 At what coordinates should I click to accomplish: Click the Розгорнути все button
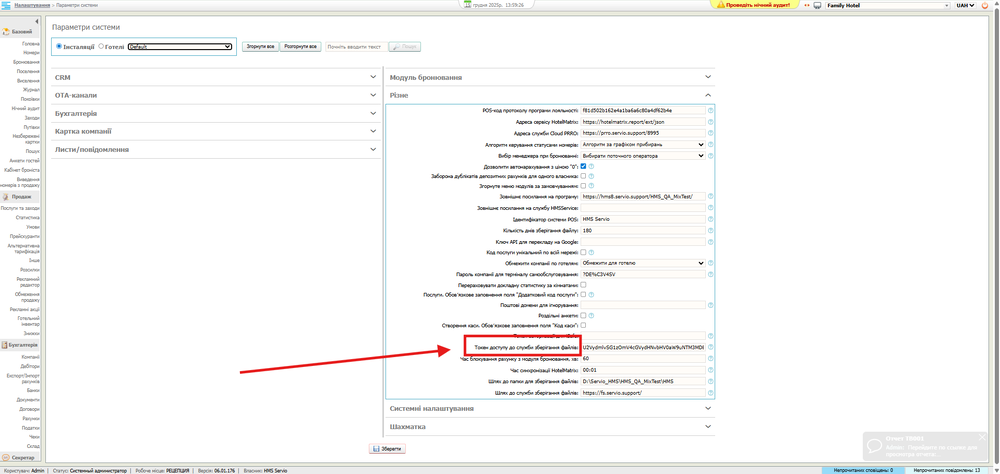tap(300, 47)
